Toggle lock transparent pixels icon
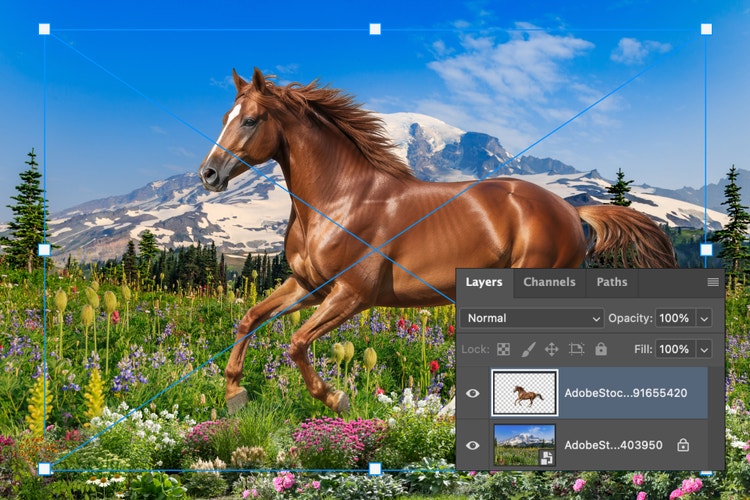 point(503,349)
